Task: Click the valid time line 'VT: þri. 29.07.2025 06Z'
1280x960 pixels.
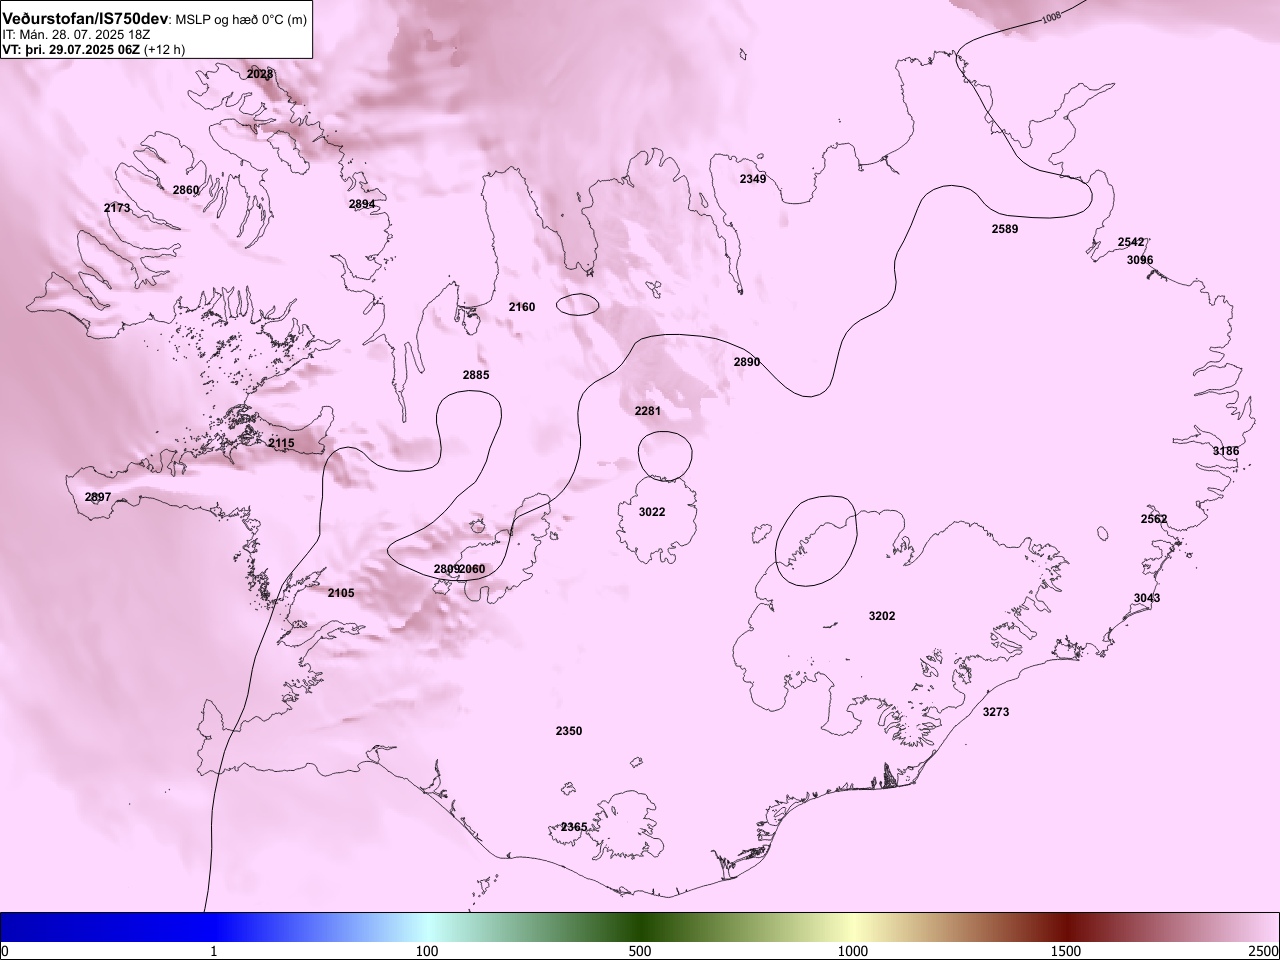Action: 72,49
